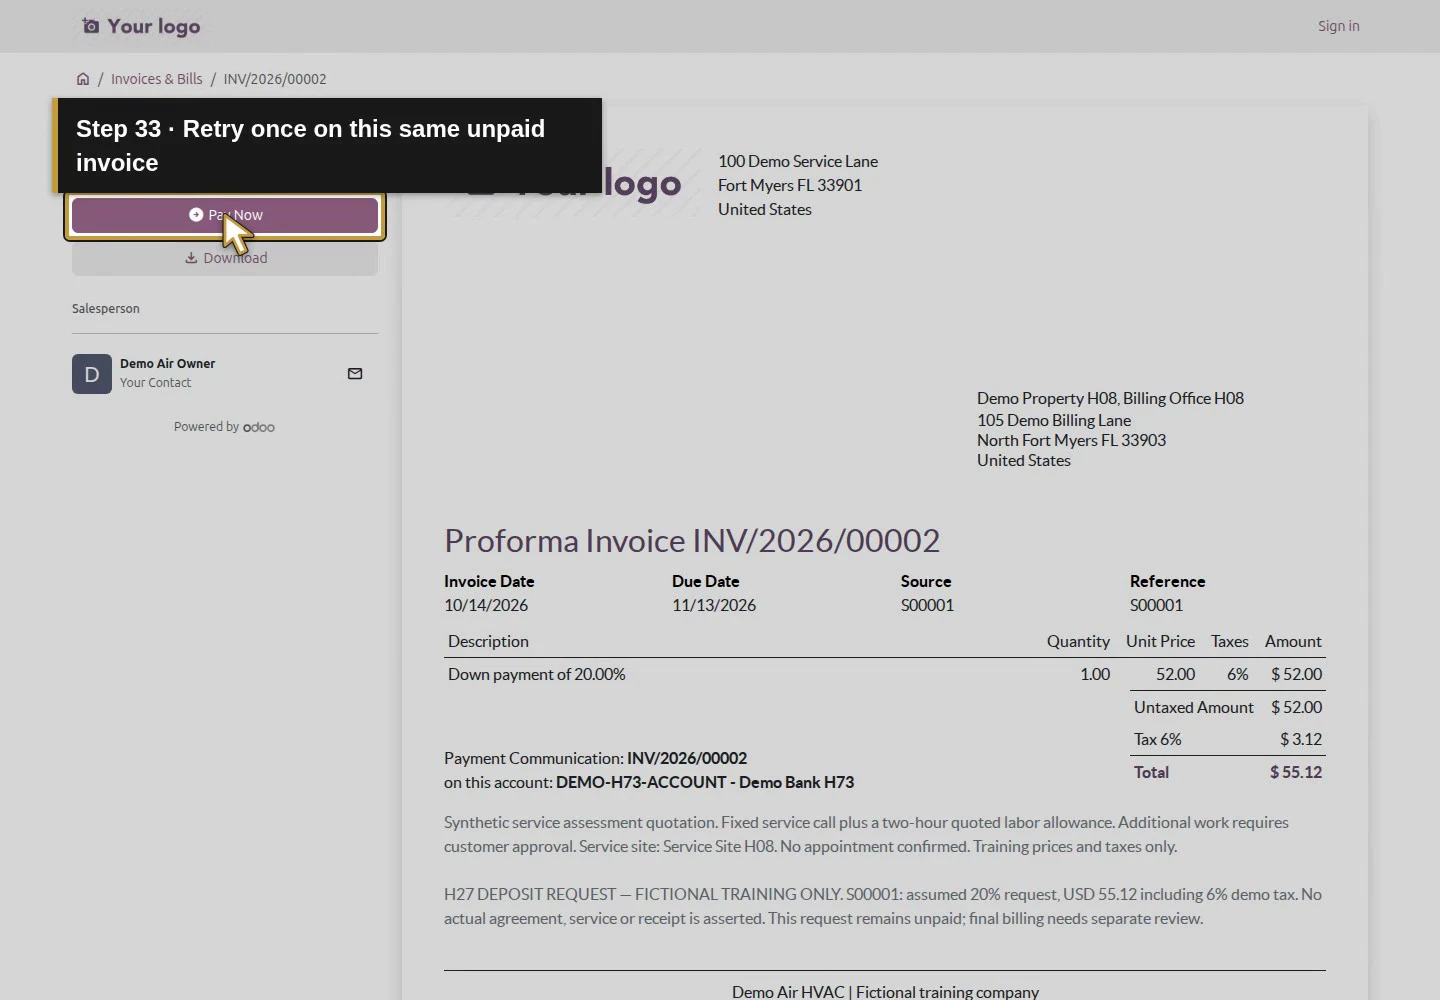The image size is (1440, 1000).
Task: Click the Your logo header image
Action: point(141,26)
